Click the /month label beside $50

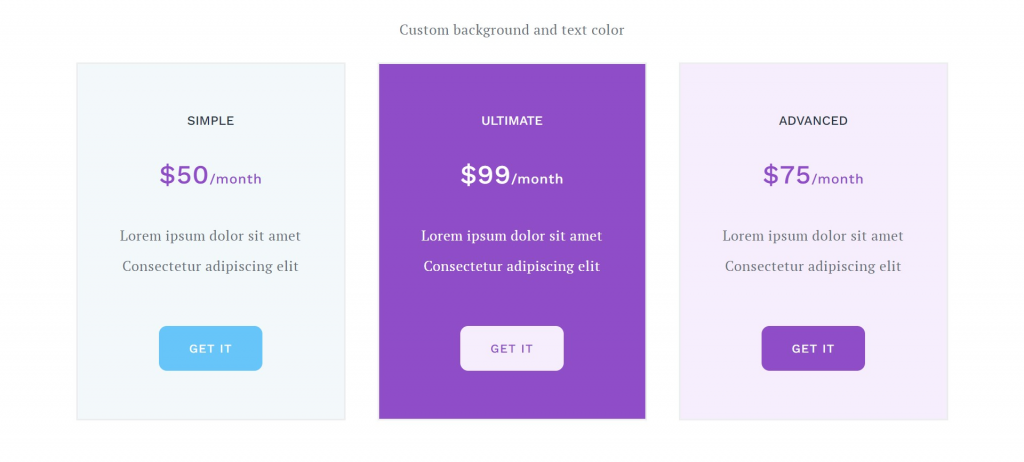[236, 179]
